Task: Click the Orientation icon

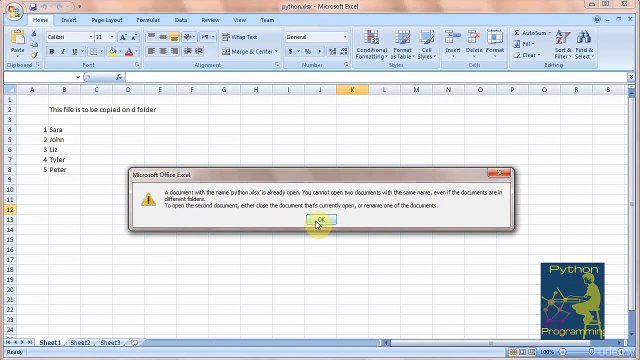Action: (x=188, y=37)
